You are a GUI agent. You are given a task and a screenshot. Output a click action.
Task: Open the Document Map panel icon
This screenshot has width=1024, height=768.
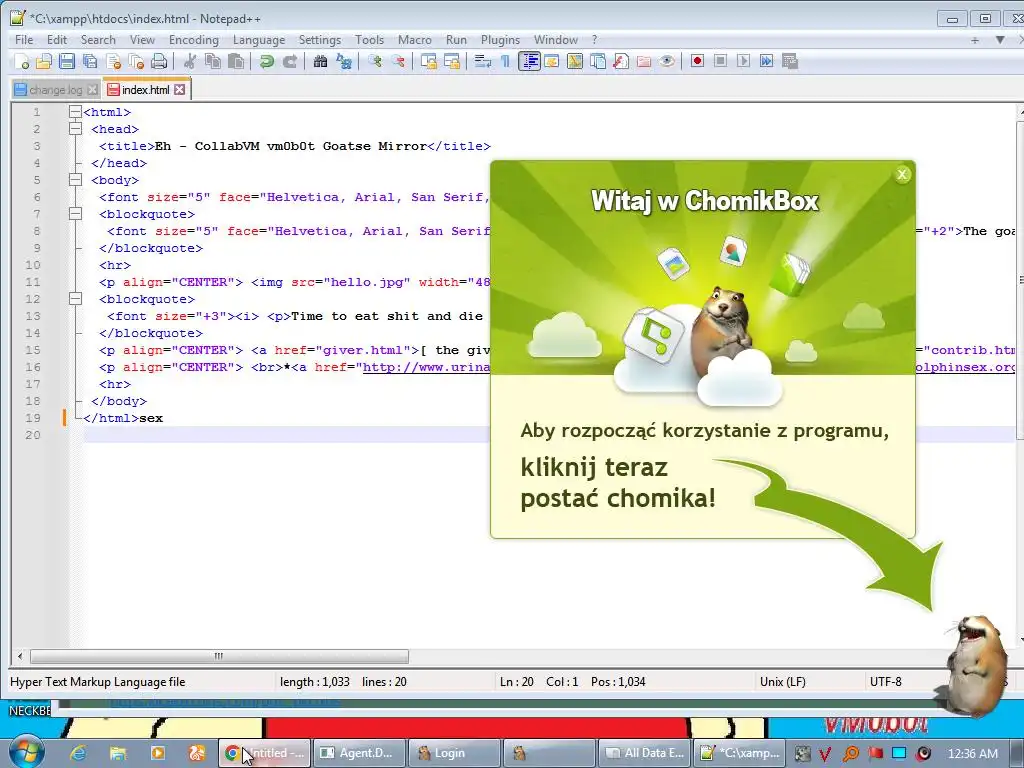click(x=575, y=61)
